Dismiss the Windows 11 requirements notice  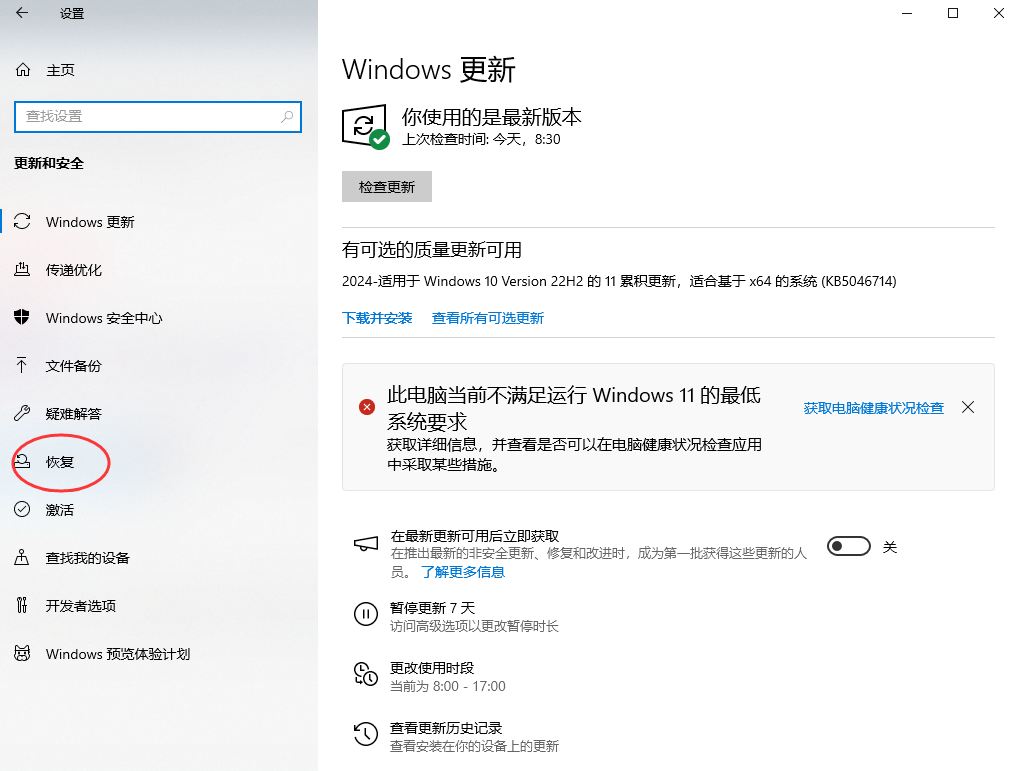(967, 407)
